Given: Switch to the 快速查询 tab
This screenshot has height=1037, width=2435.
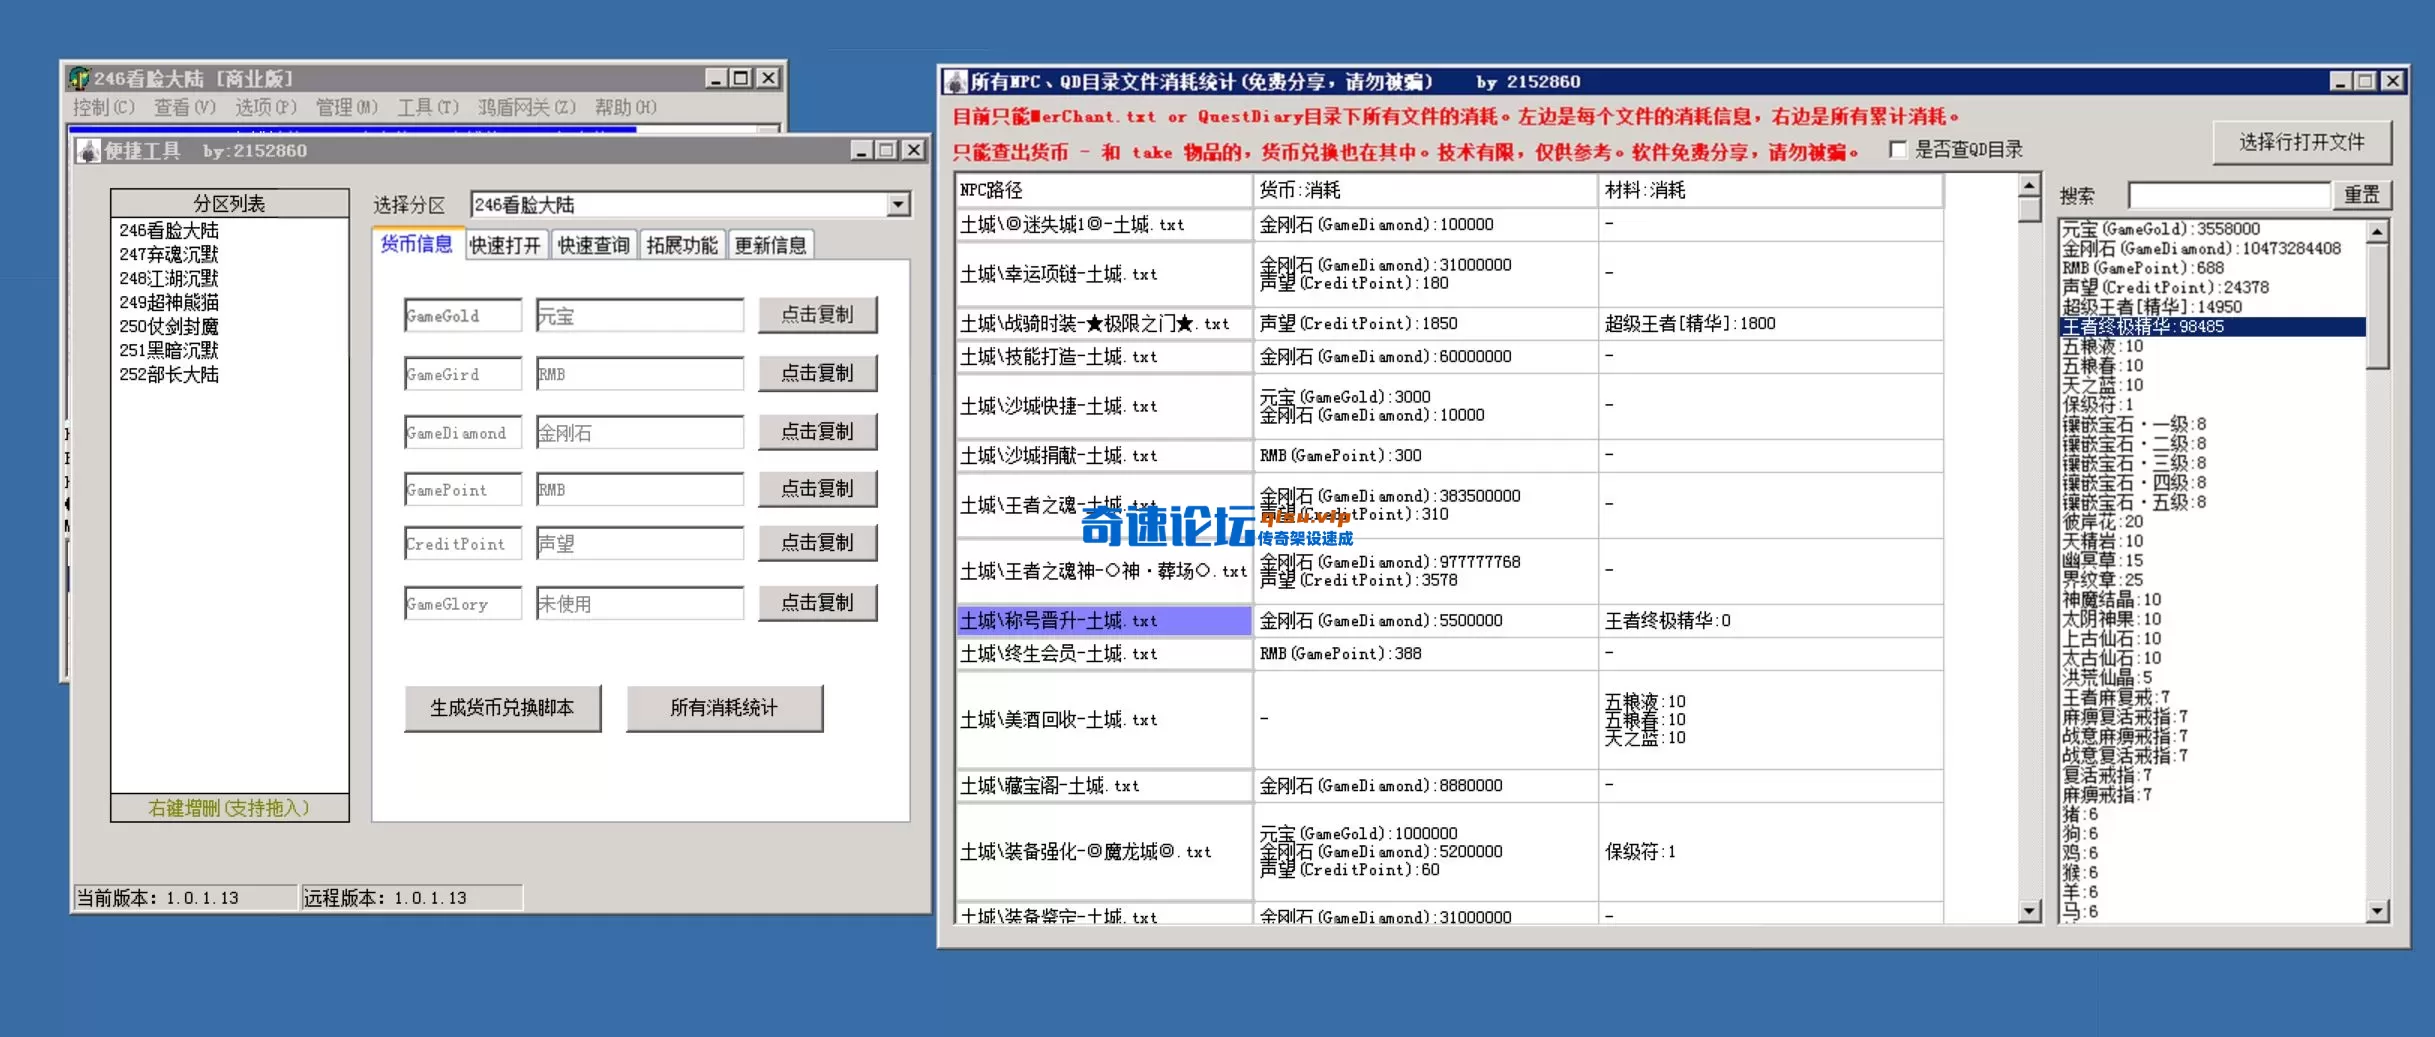Looking at the screenshot, I should (x=593, y=243).
